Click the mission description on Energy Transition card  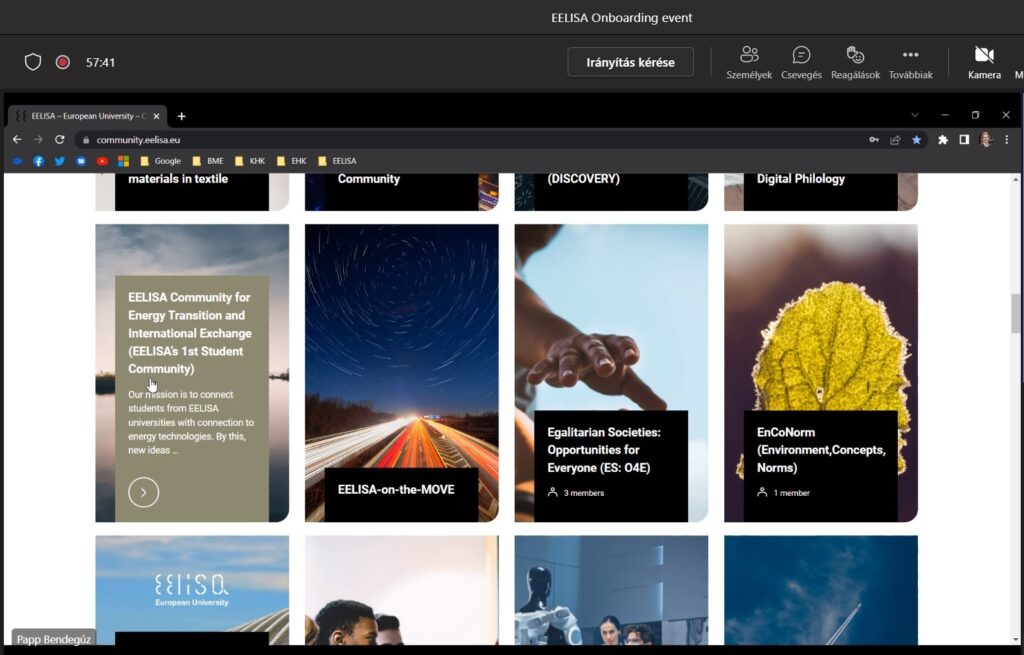point(191,422)
